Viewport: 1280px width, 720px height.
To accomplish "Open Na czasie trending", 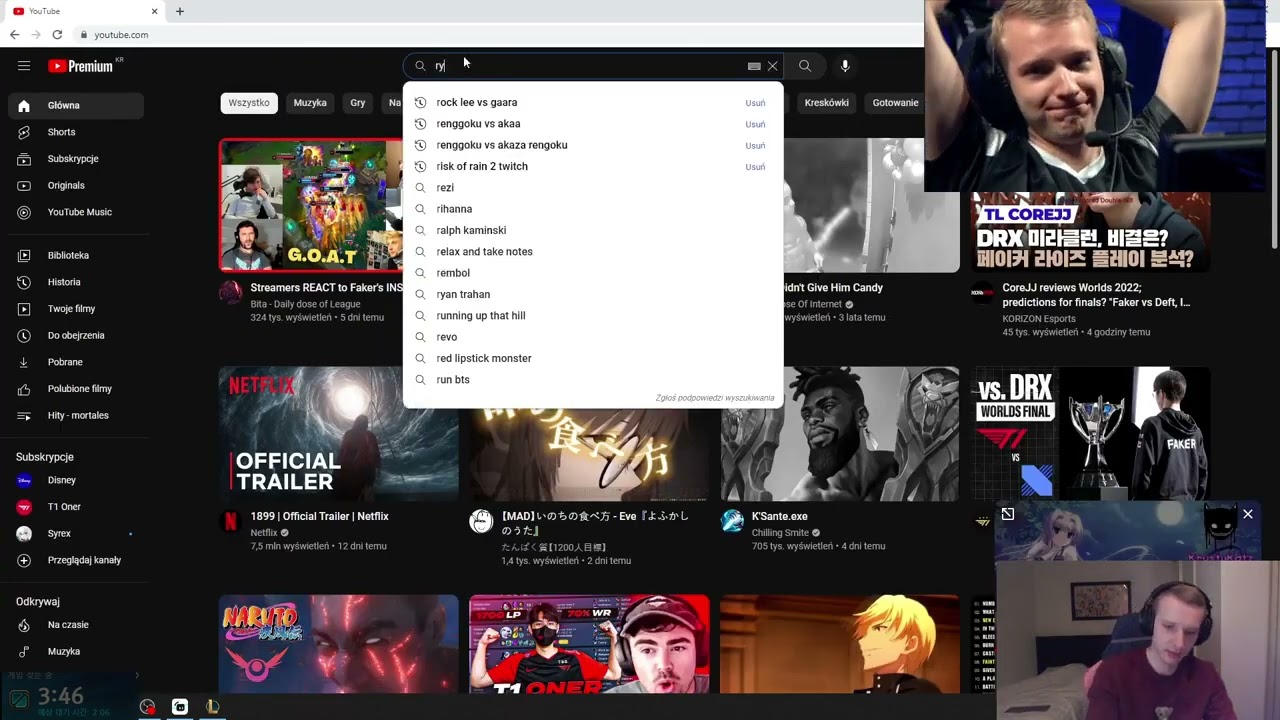I will point(76,625).
